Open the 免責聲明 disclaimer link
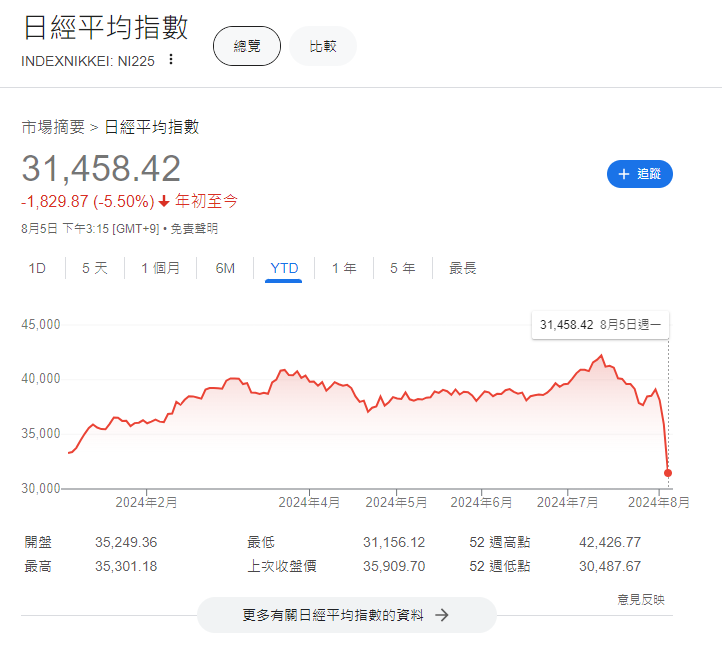Viewport: 722px width, 663px height. point(193,228)
